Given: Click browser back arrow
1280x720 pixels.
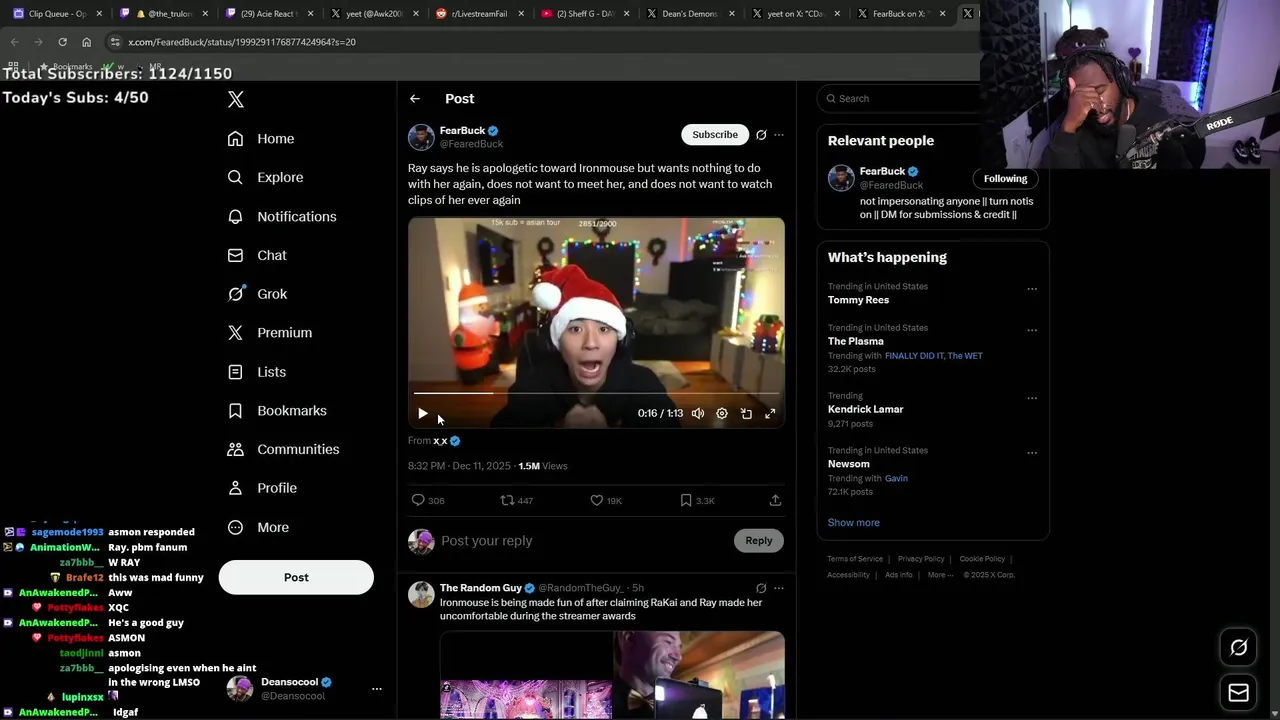Looking at the screenshot, I should point(14,42).
